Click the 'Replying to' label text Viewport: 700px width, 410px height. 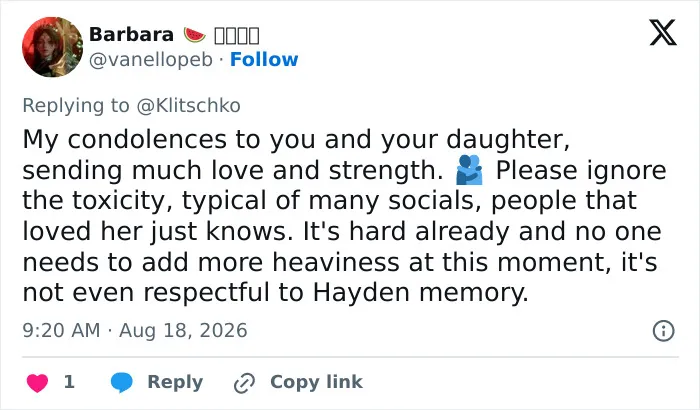(x=76, y=106)
